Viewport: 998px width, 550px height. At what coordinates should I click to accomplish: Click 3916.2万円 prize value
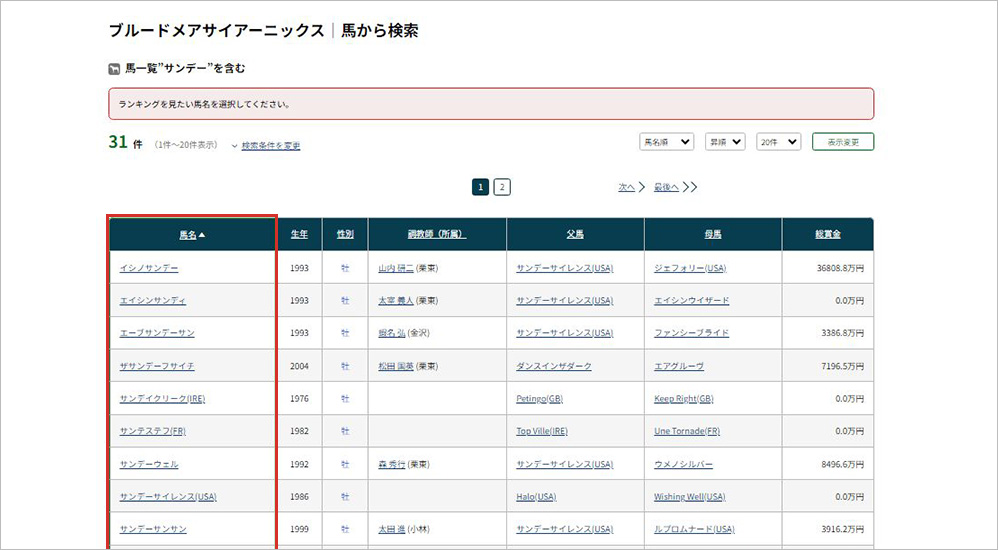(x=843, y=529)
